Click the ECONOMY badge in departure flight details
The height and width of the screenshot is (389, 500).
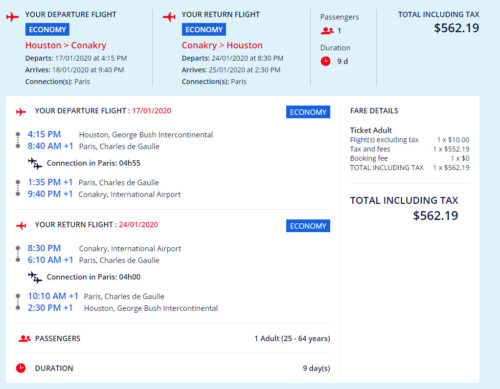(308, 112)
